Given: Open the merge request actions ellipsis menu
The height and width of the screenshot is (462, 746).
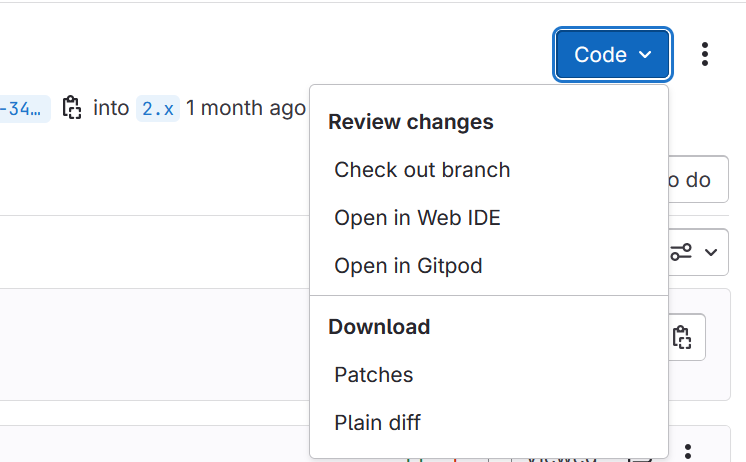Looking at the screenshot, I should coord(705,55).
